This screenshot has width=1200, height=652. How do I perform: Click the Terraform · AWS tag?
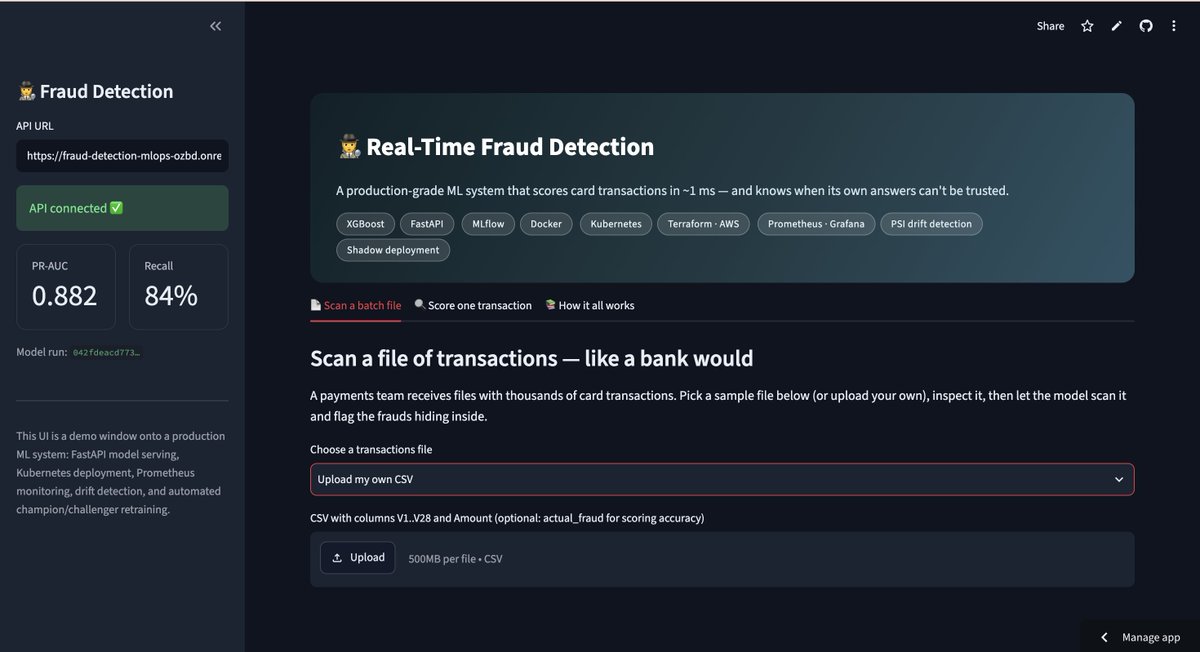click(x=705, y=224)
